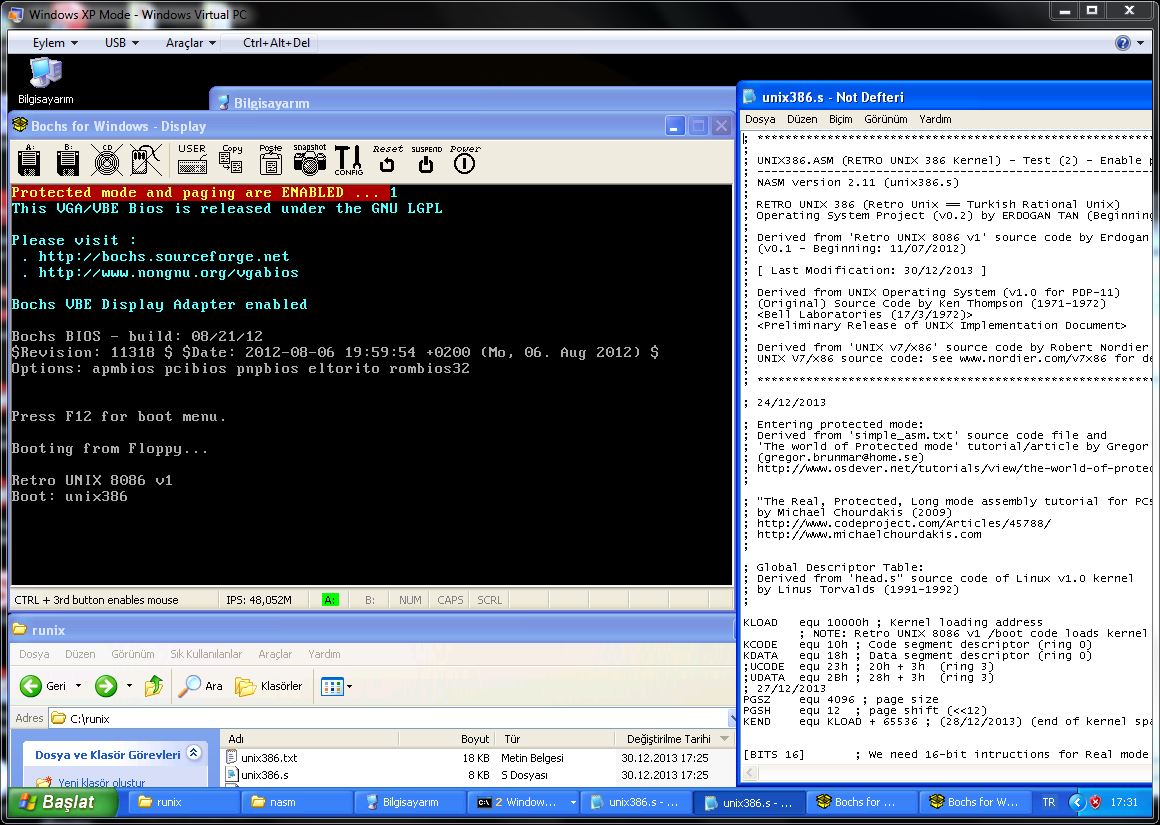Open Geri history dropdown arrow
This screenshot has width=1160, height=825.
pos(78,686)
